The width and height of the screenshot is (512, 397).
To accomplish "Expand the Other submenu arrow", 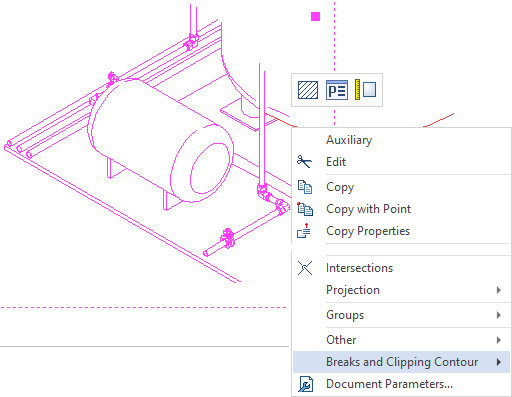I will [x=499, y=340].
